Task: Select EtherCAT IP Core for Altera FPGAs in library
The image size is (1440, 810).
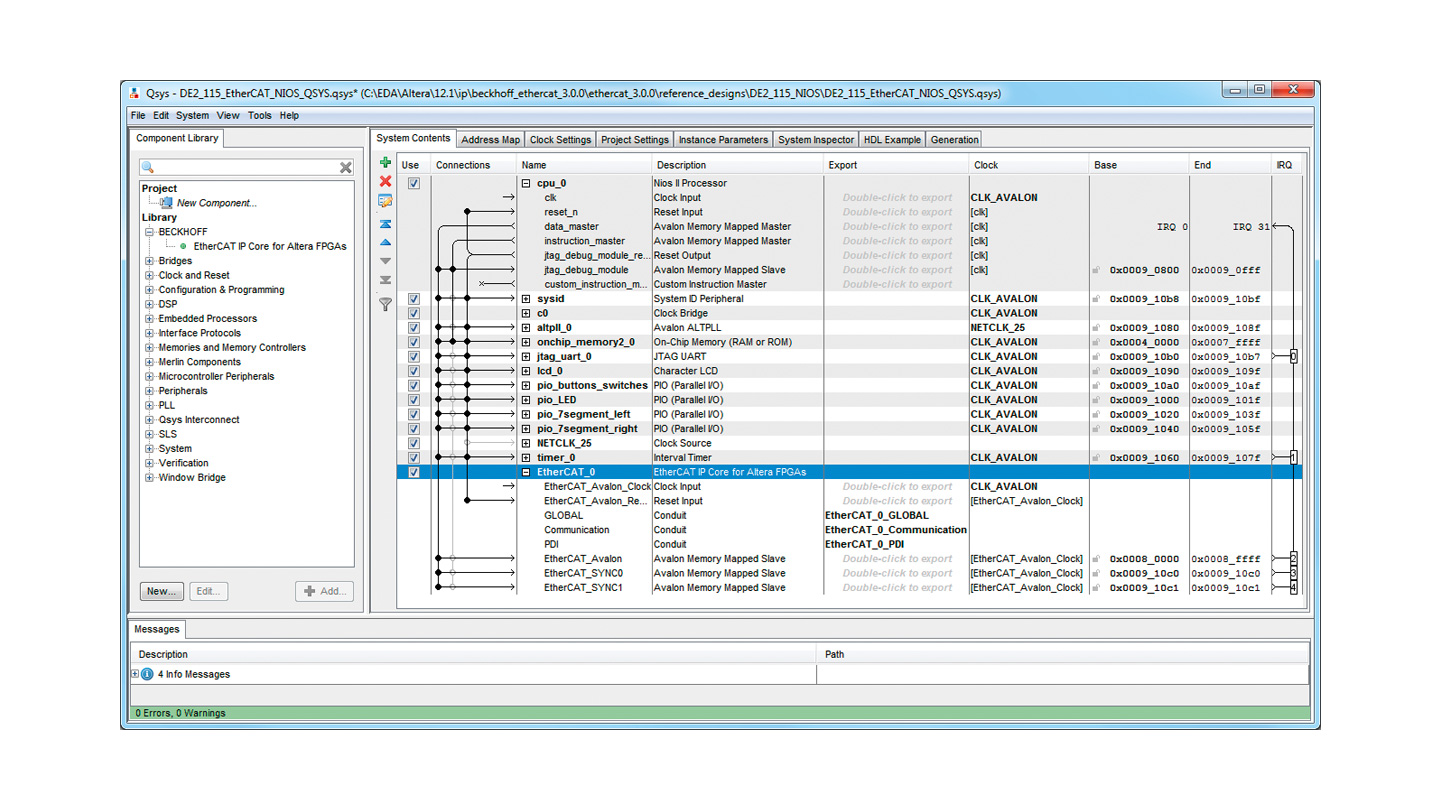Action: pos(270,246)
